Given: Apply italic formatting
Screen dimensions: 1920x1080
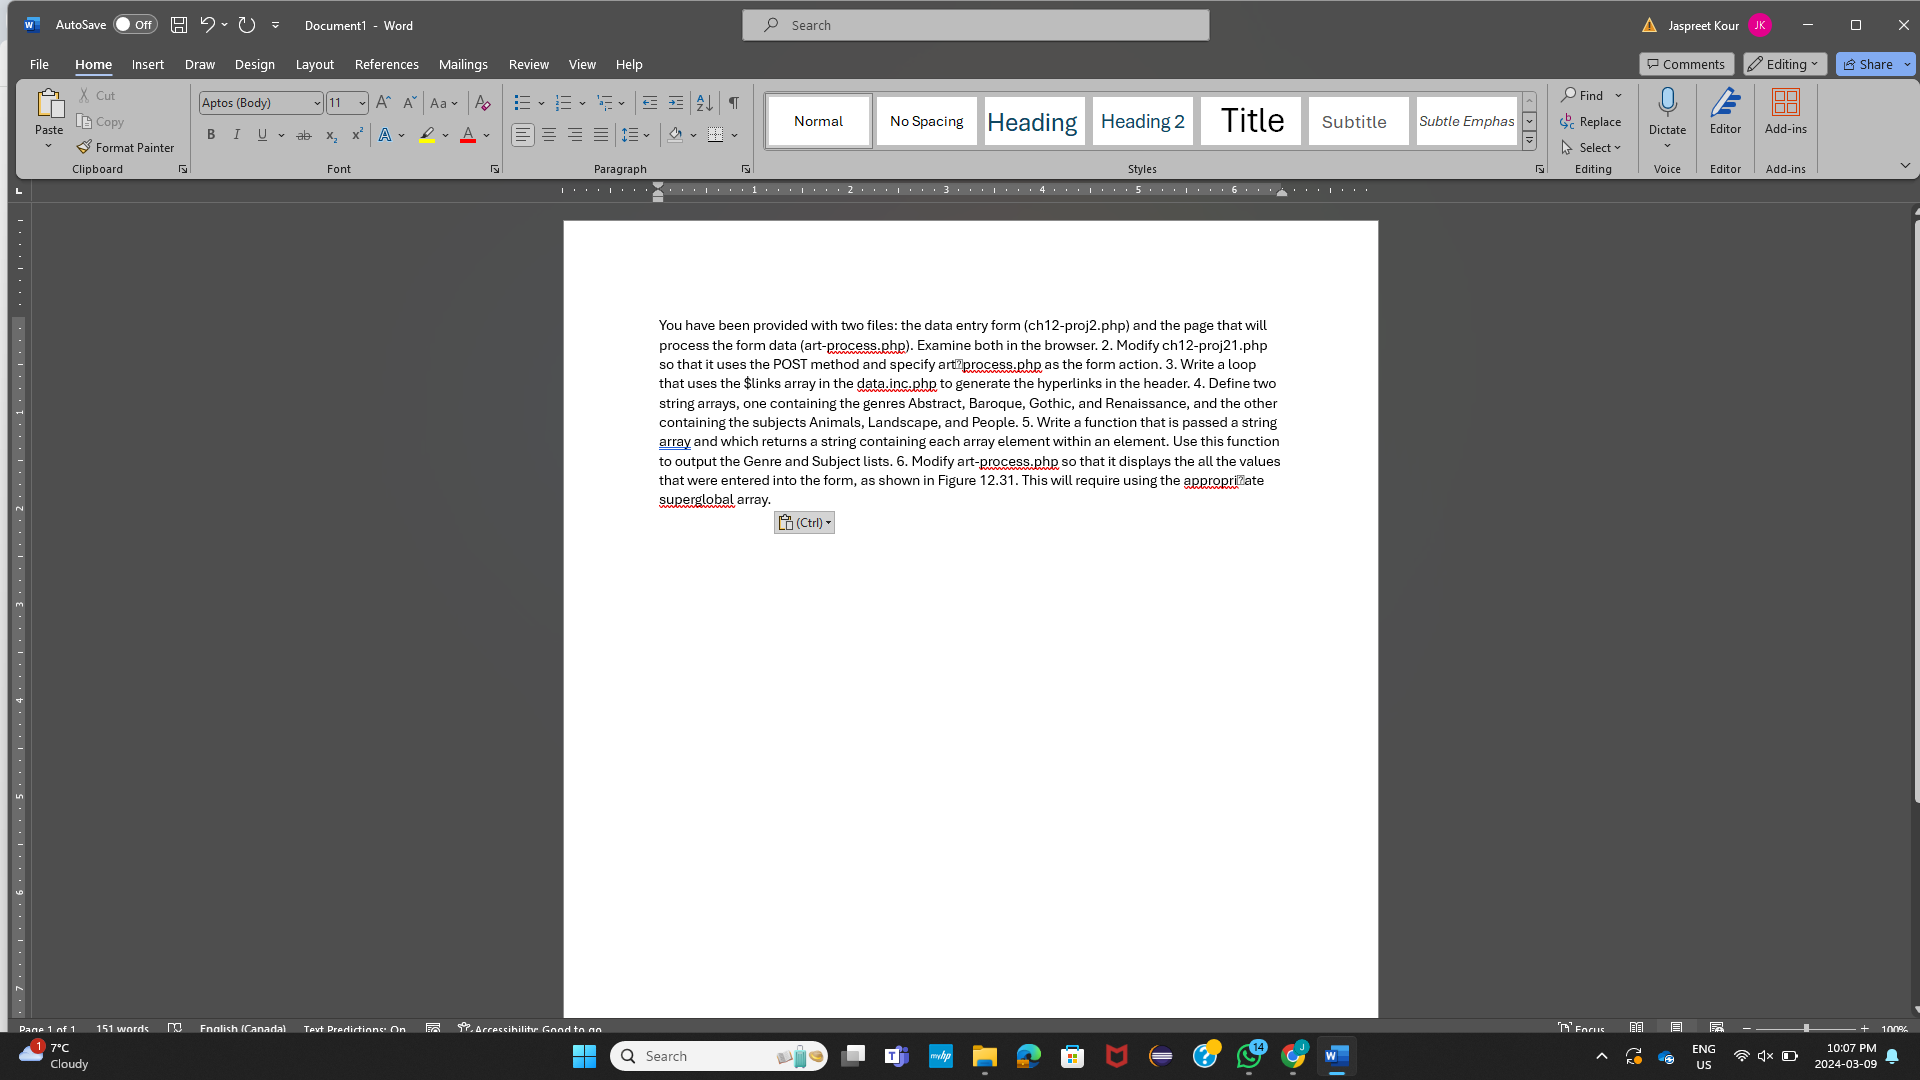Looking at the screenshot, I should coord(236,134).
